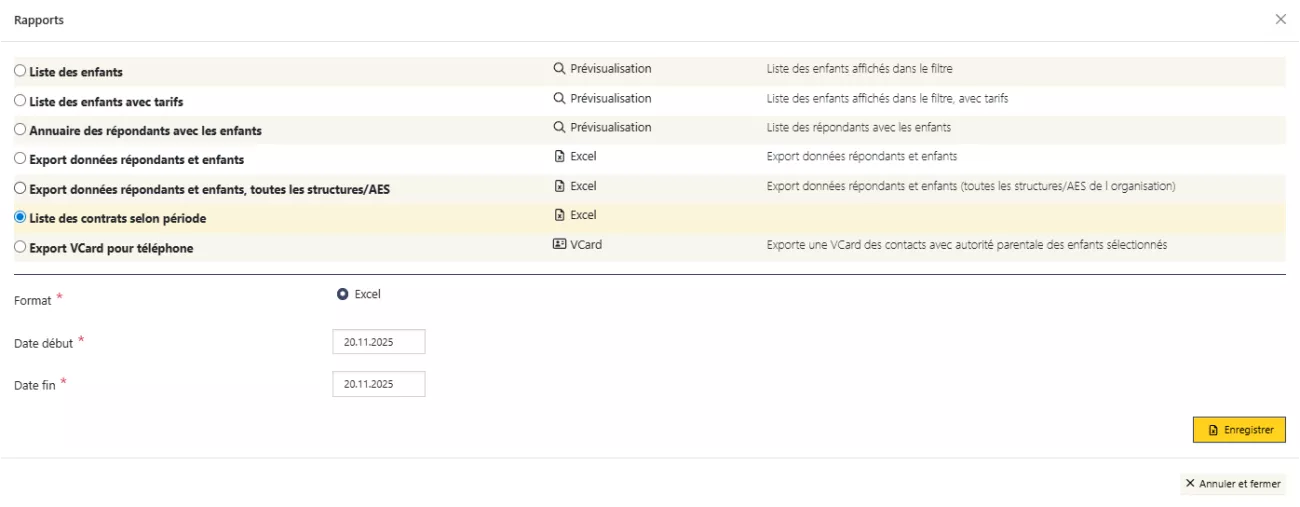Select the all structures/AES export radio option

pyautogui.click(x=20, y=188)
